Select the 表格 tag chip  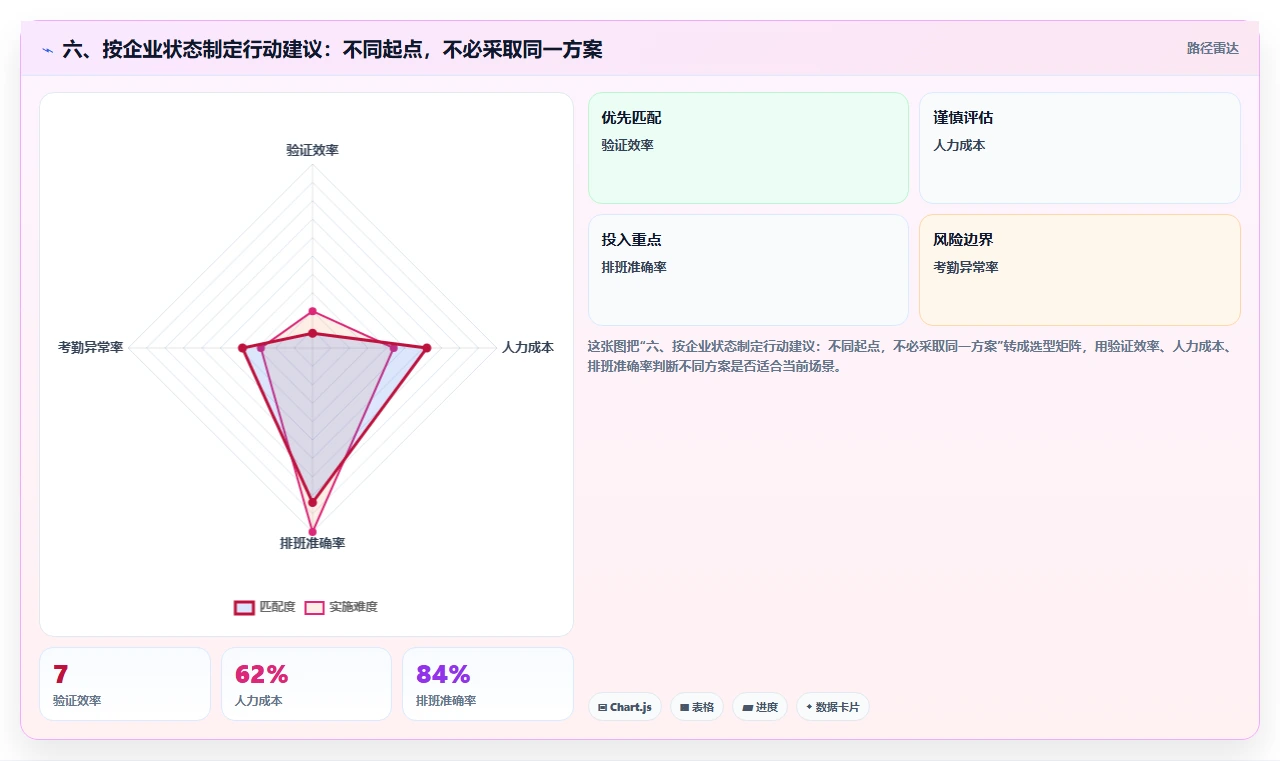tap(697, 707)
